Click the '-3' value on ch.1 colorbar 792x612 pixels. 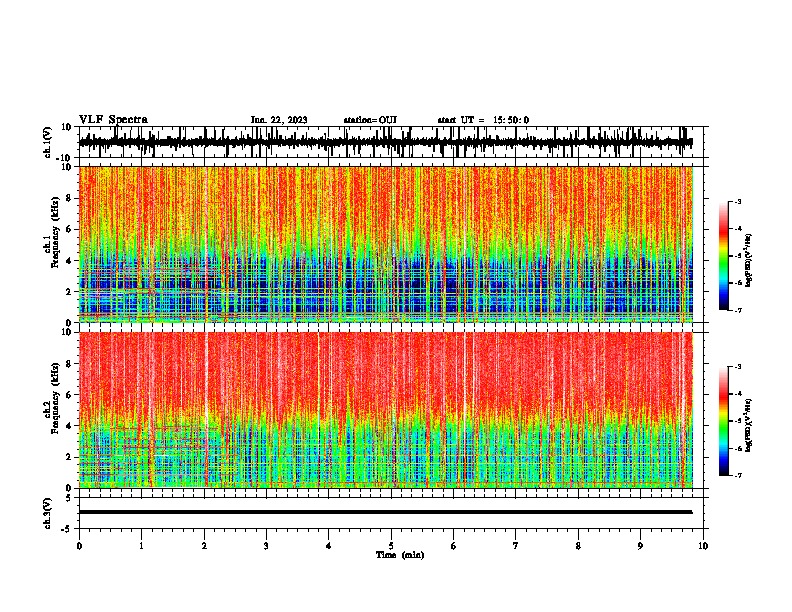point(737,201)
